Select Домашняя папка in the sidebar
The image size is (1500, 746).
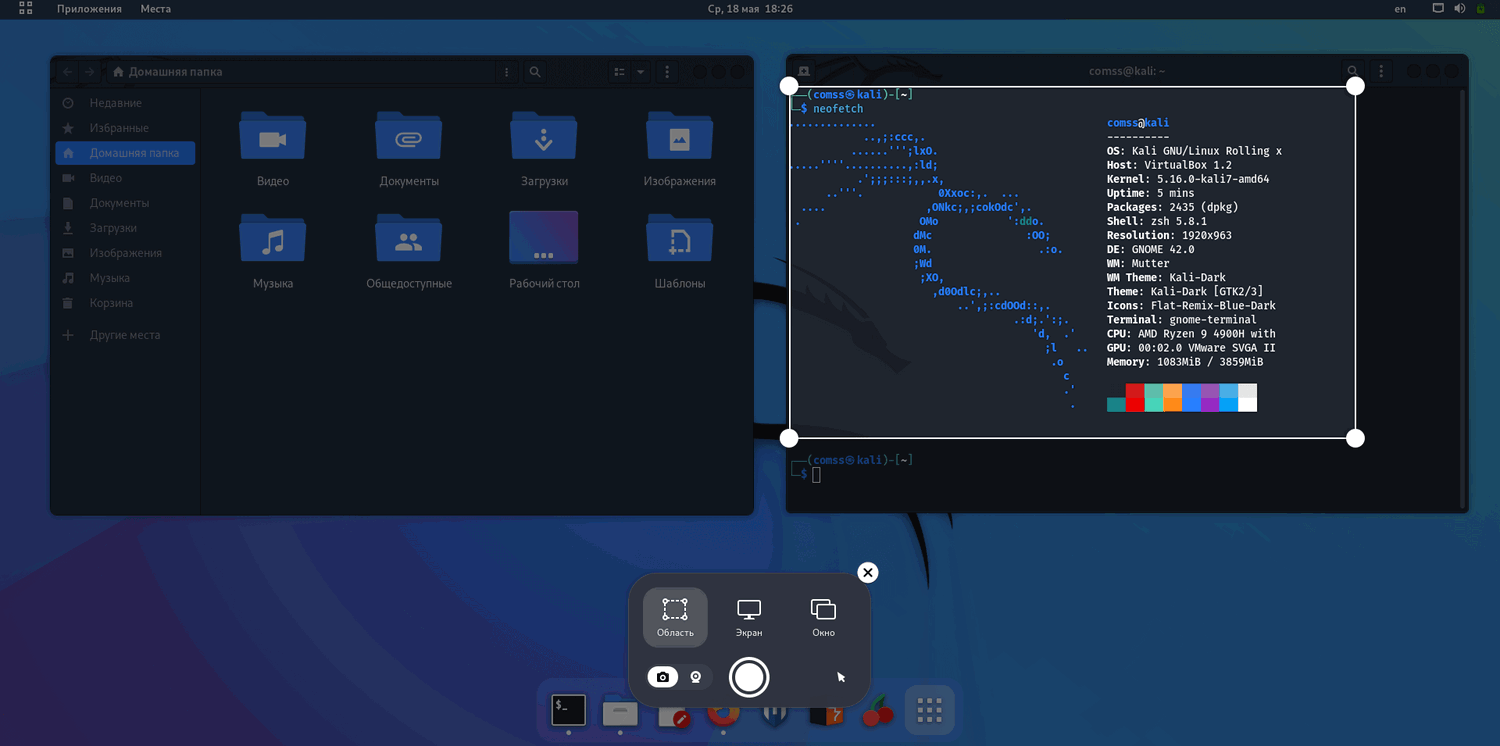tap(125, 153)
